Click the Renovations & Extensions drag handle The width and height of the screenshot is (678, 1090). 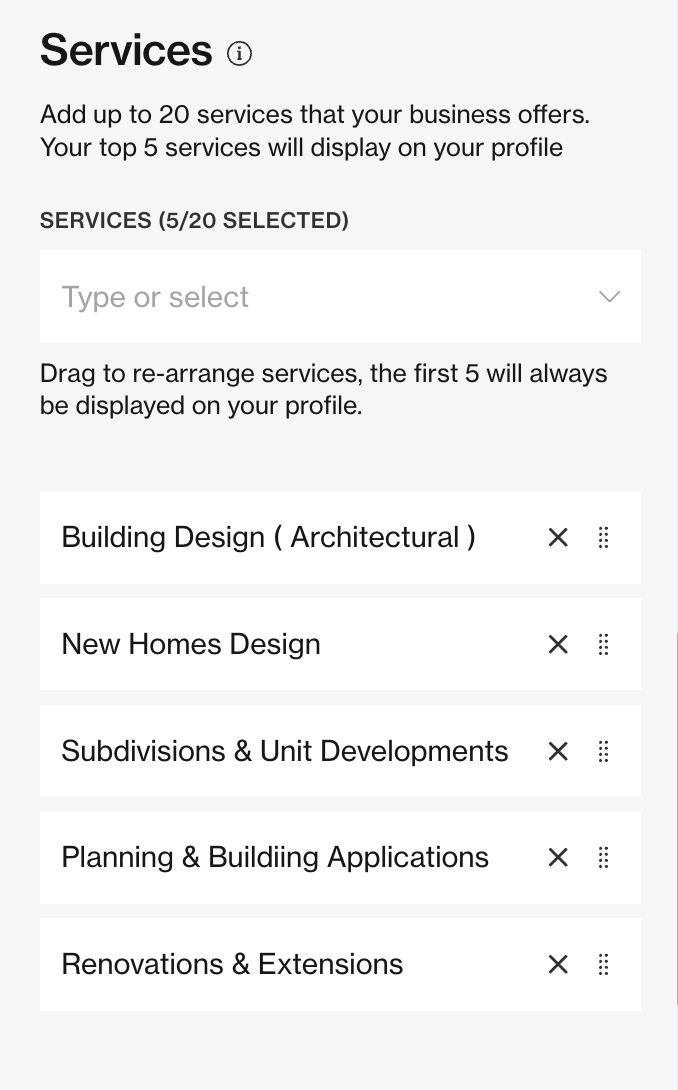coord(603,964)
